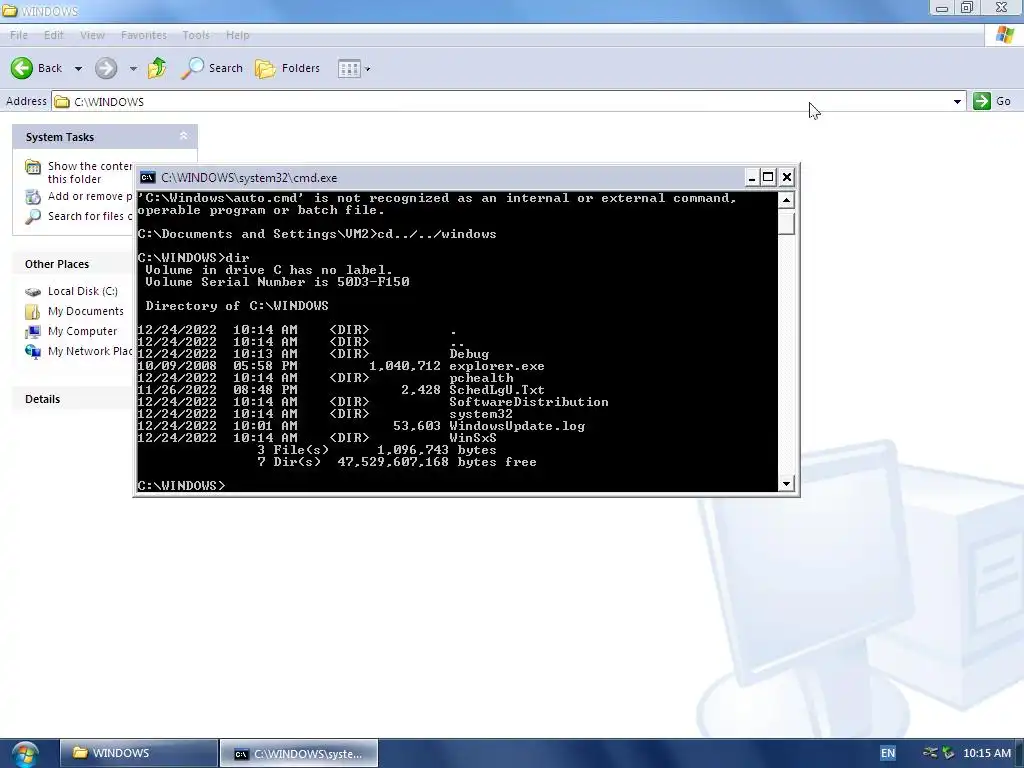Click the cmd.exe title bar system icon

click(148, 178)
